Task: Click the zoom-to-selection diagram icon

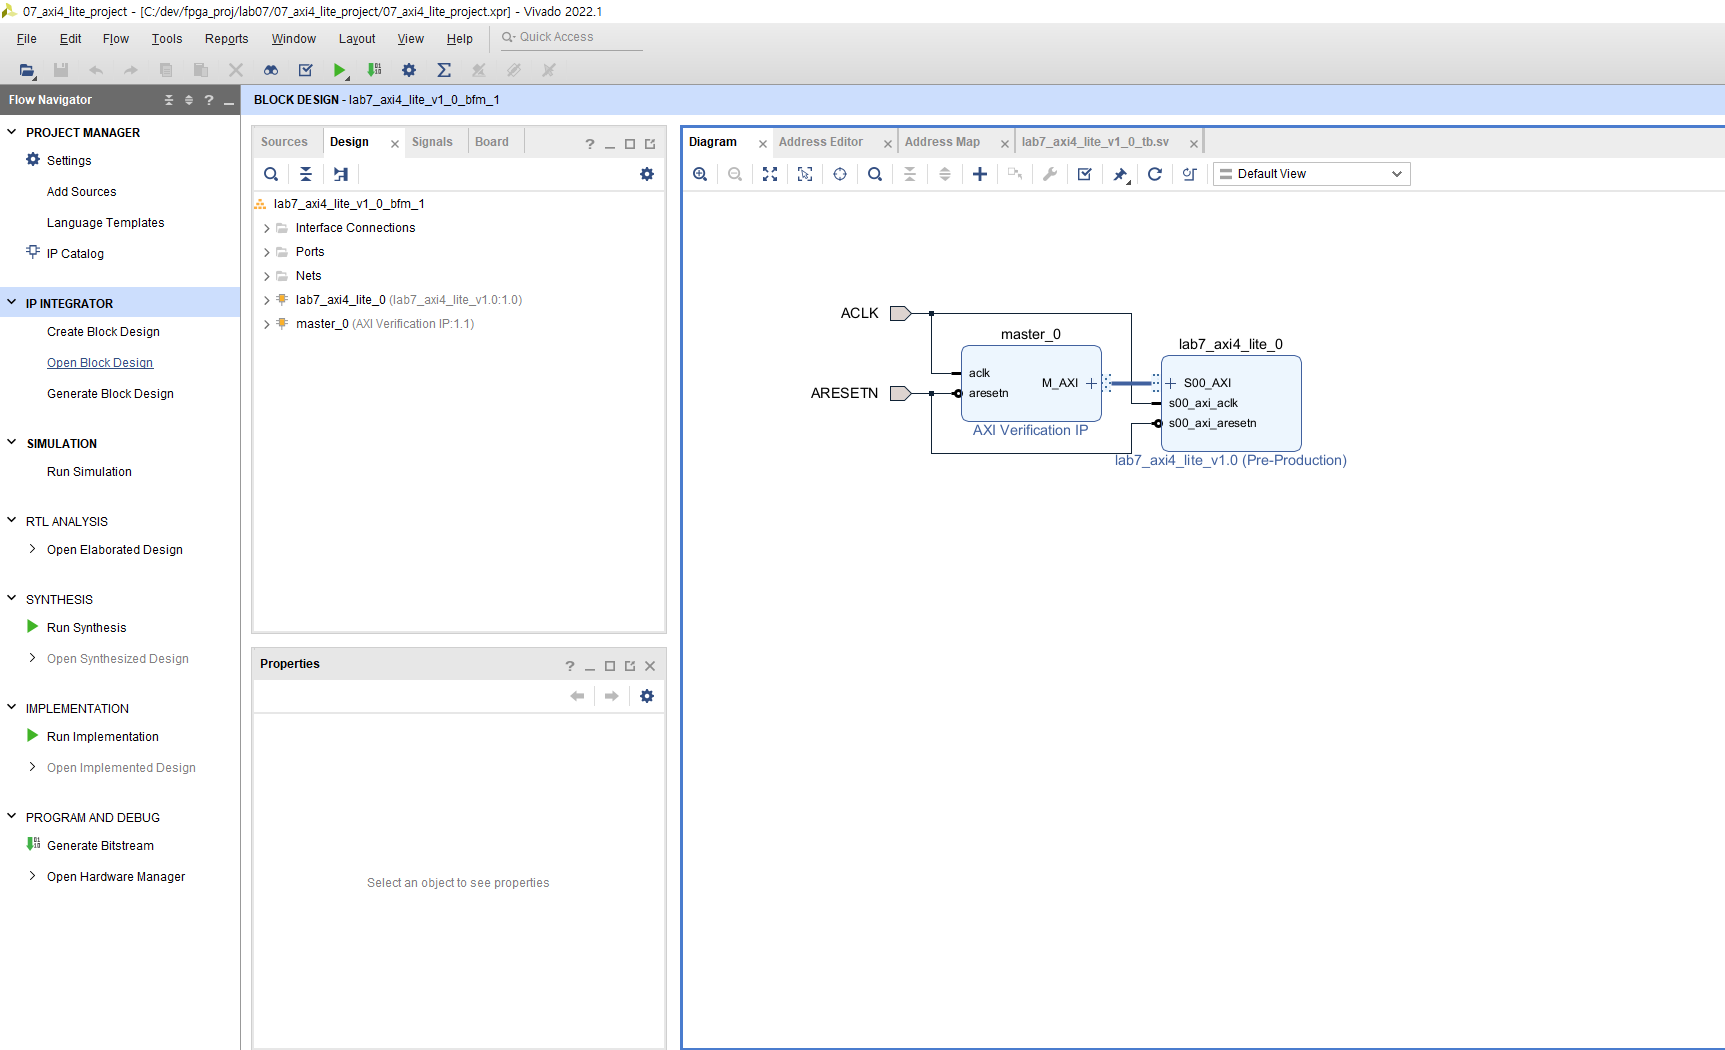Action: coord(805,174)
